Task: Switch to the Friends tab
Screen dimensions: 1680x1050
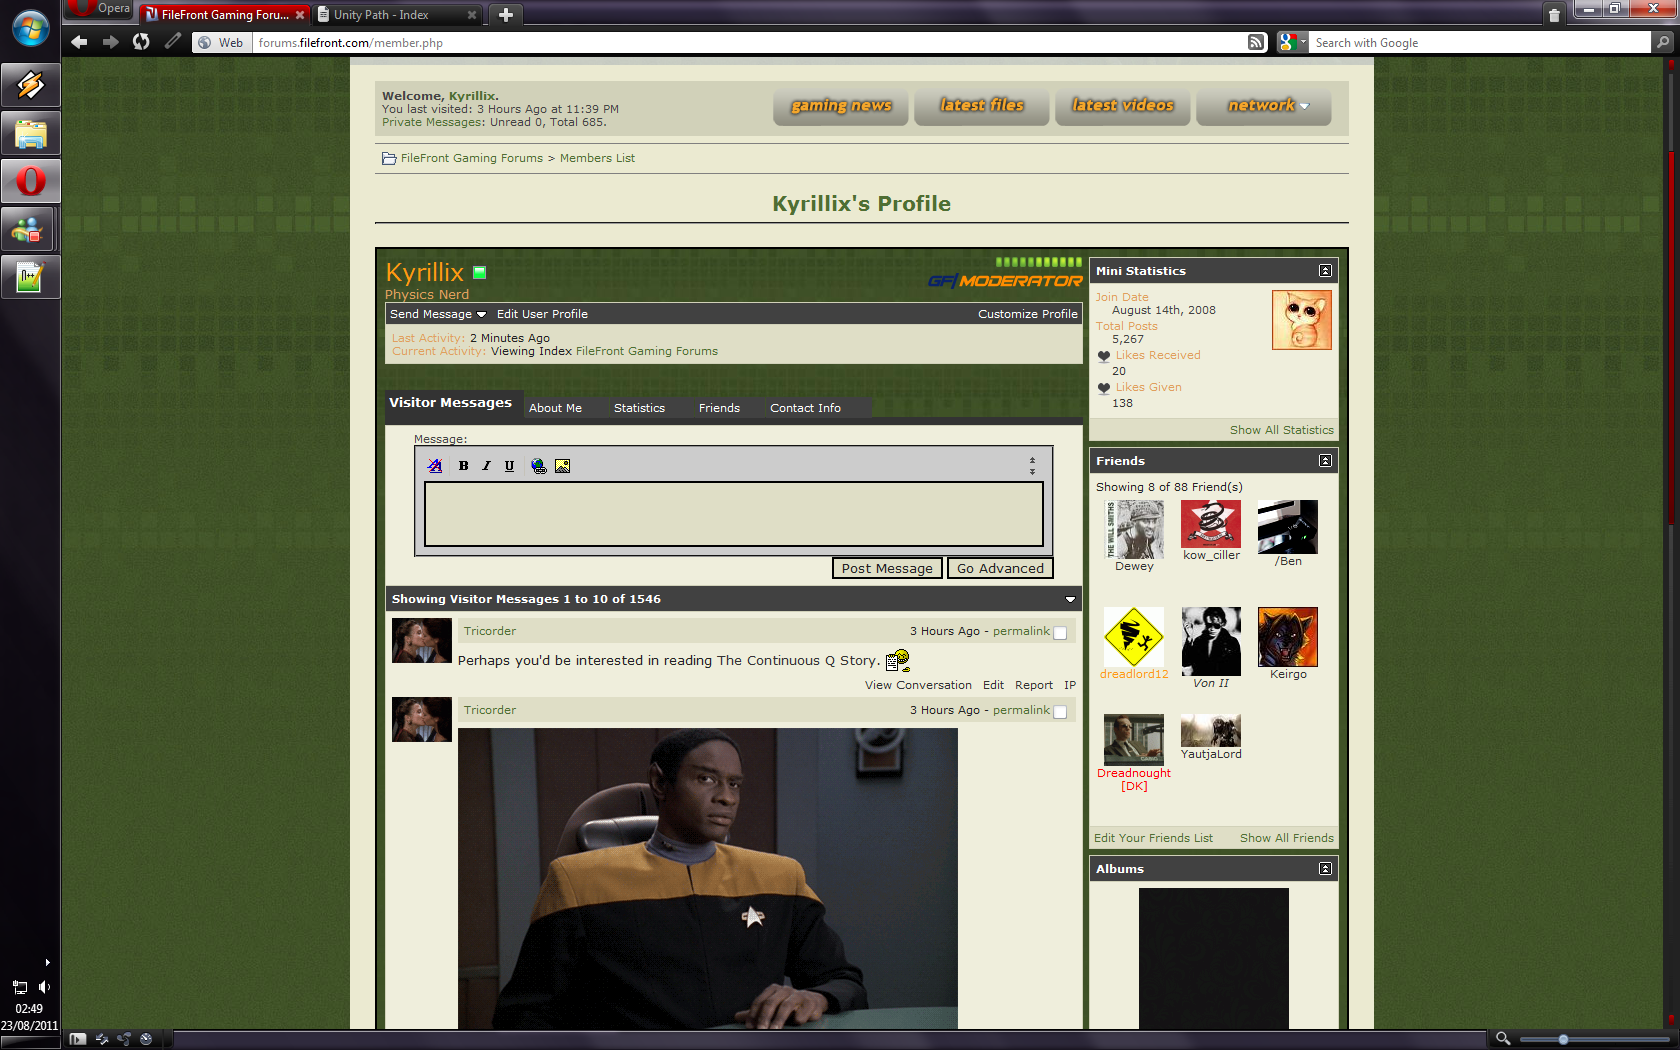Action: click(x=719, y=408)
